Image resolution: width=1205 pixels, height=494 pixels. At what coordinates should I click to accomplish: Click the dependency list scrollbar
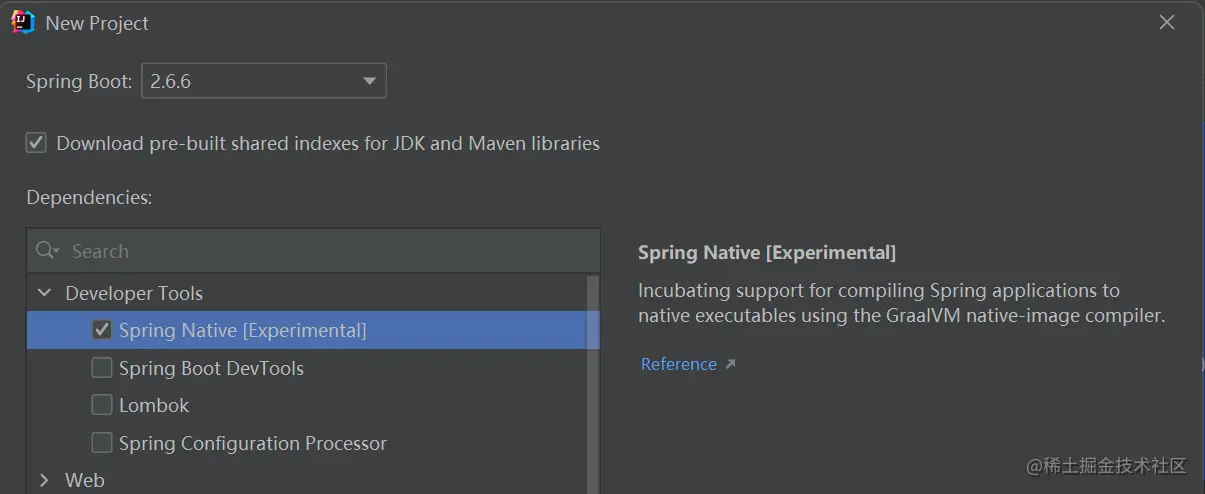pos(593,384)
